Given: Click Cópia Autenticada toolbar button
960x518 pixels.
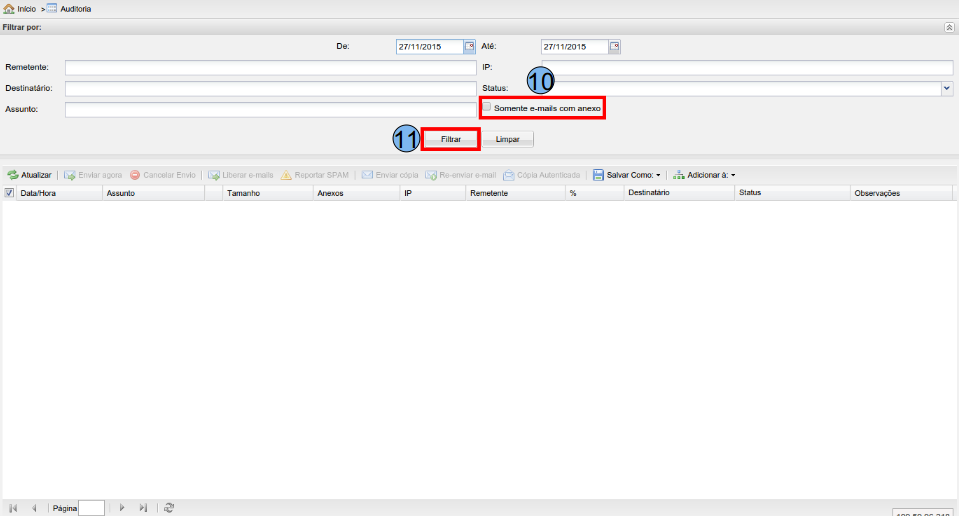Looking at the screenshot, I should click(x=542, y=175).
